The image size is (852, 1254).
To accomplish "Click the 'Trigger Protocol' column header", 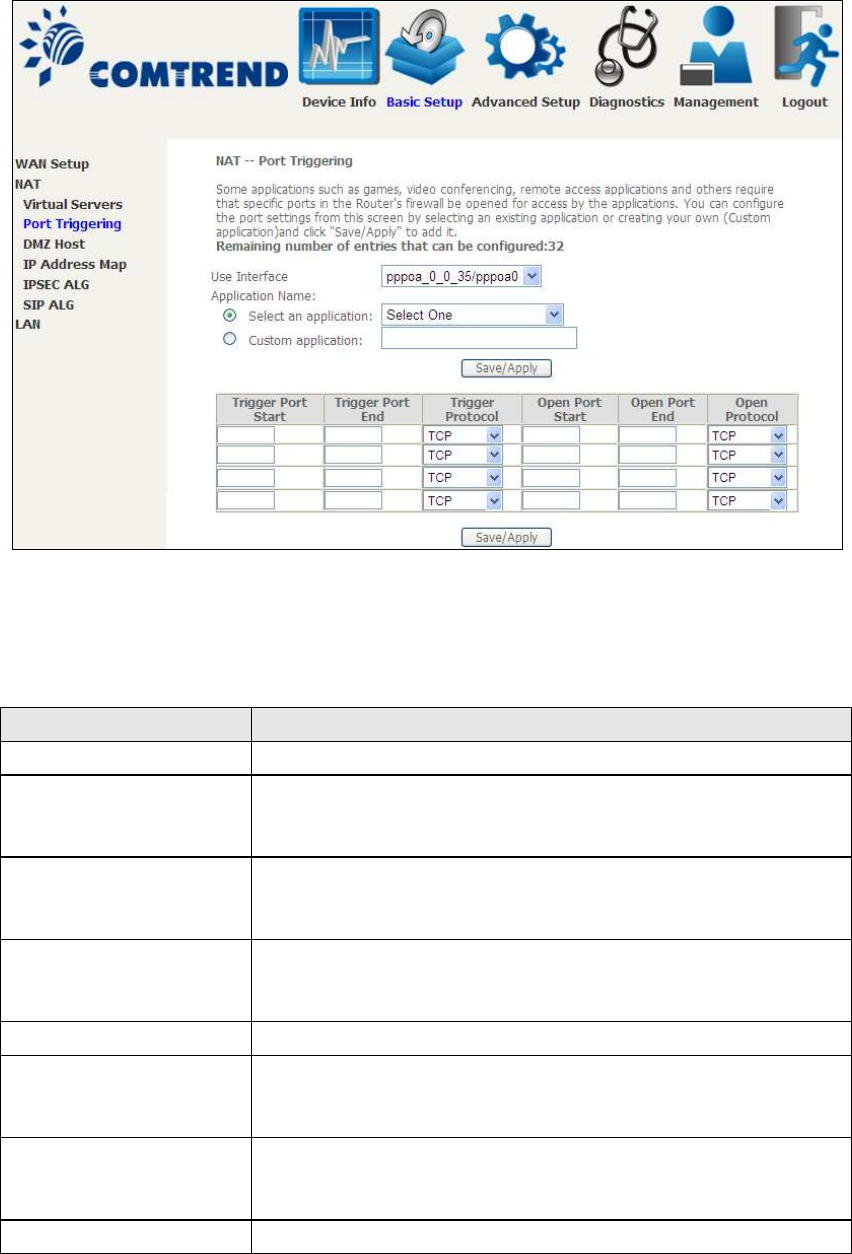I will [470, 409].
